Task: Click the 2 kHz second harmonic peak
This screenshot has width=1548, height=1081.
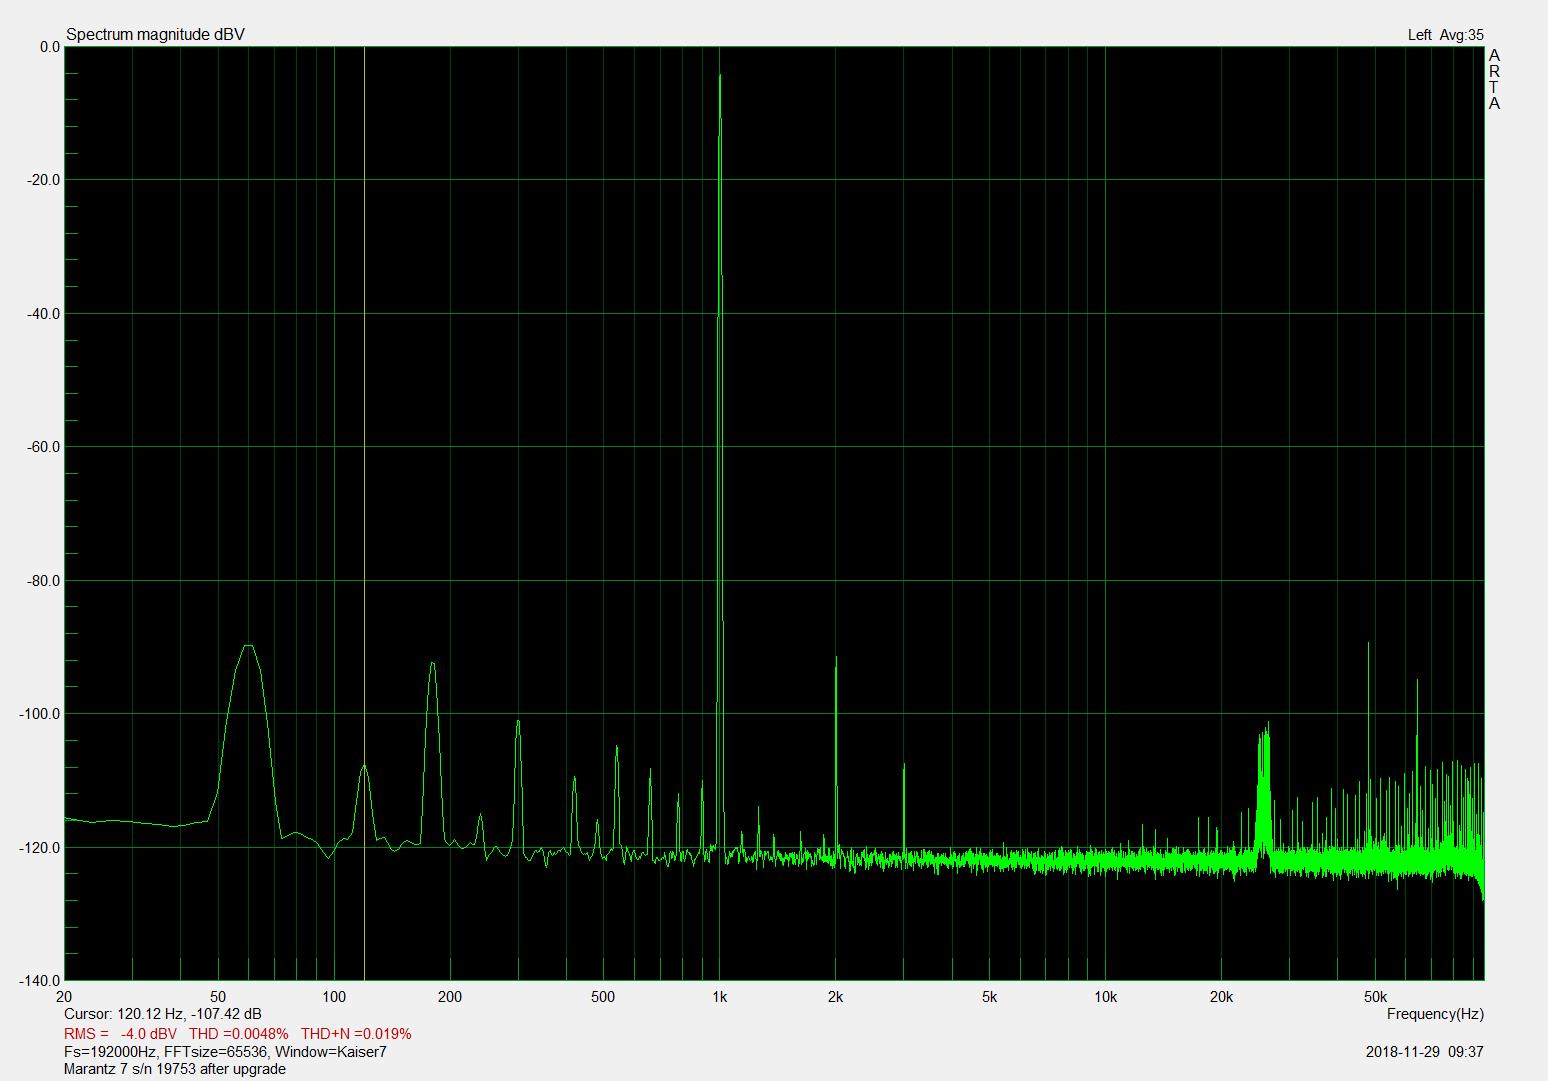Action: (x=836, y=658)
